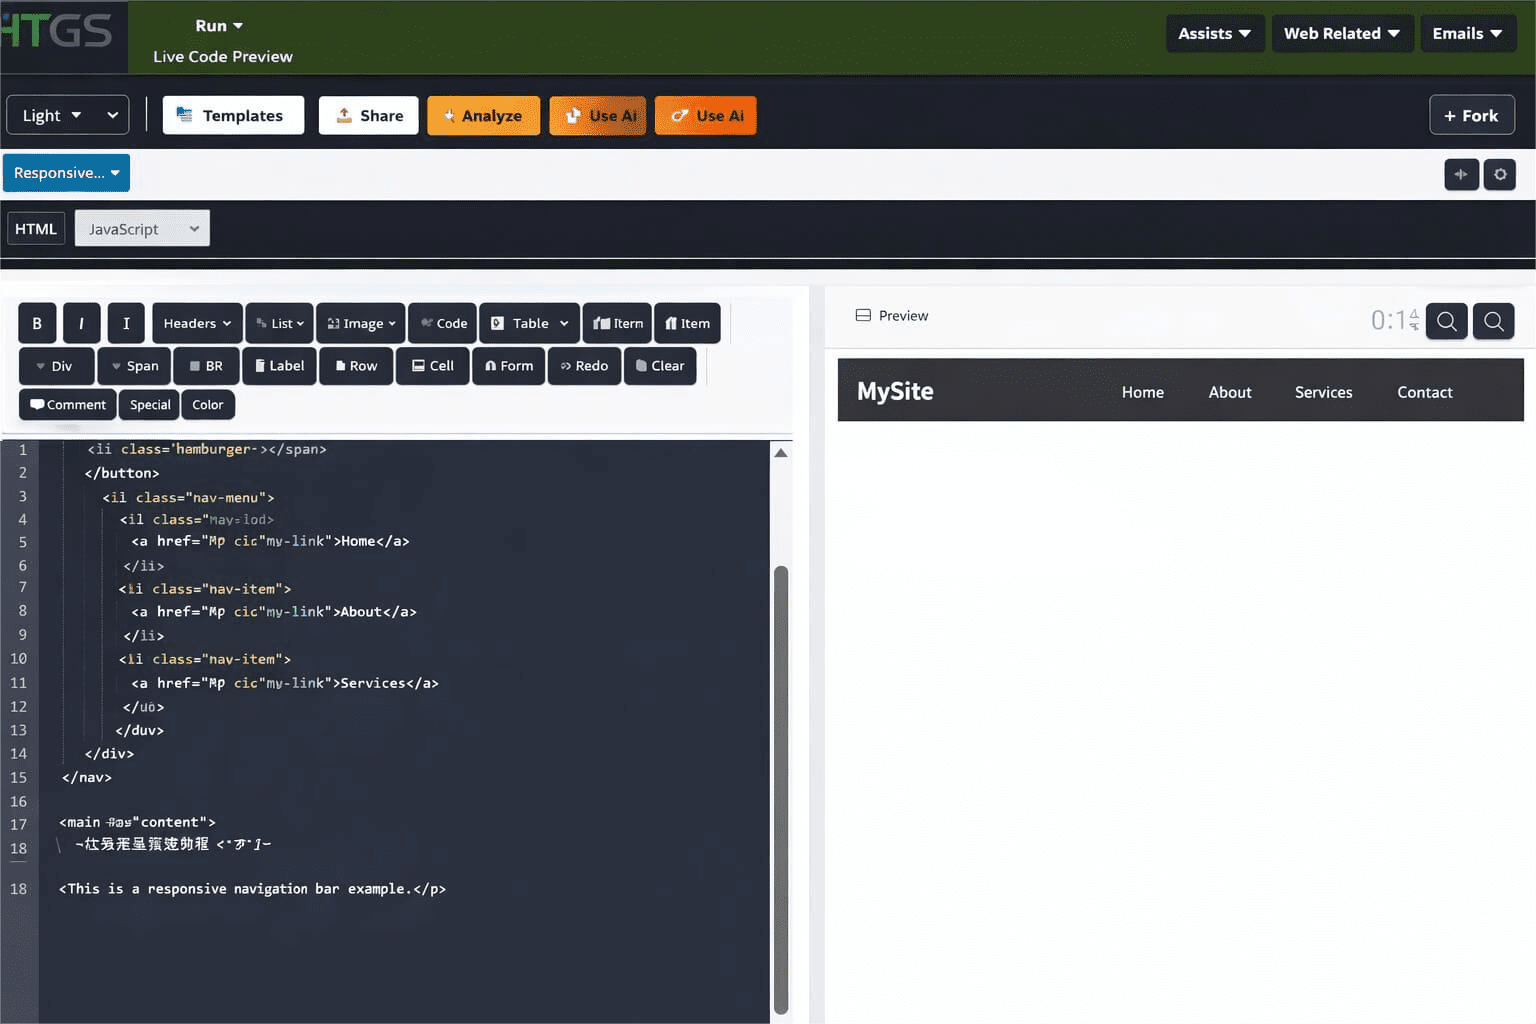Switch to the HTML tab
Viewport: 1536px width, 1024px height.
click(x=36, y=229)
